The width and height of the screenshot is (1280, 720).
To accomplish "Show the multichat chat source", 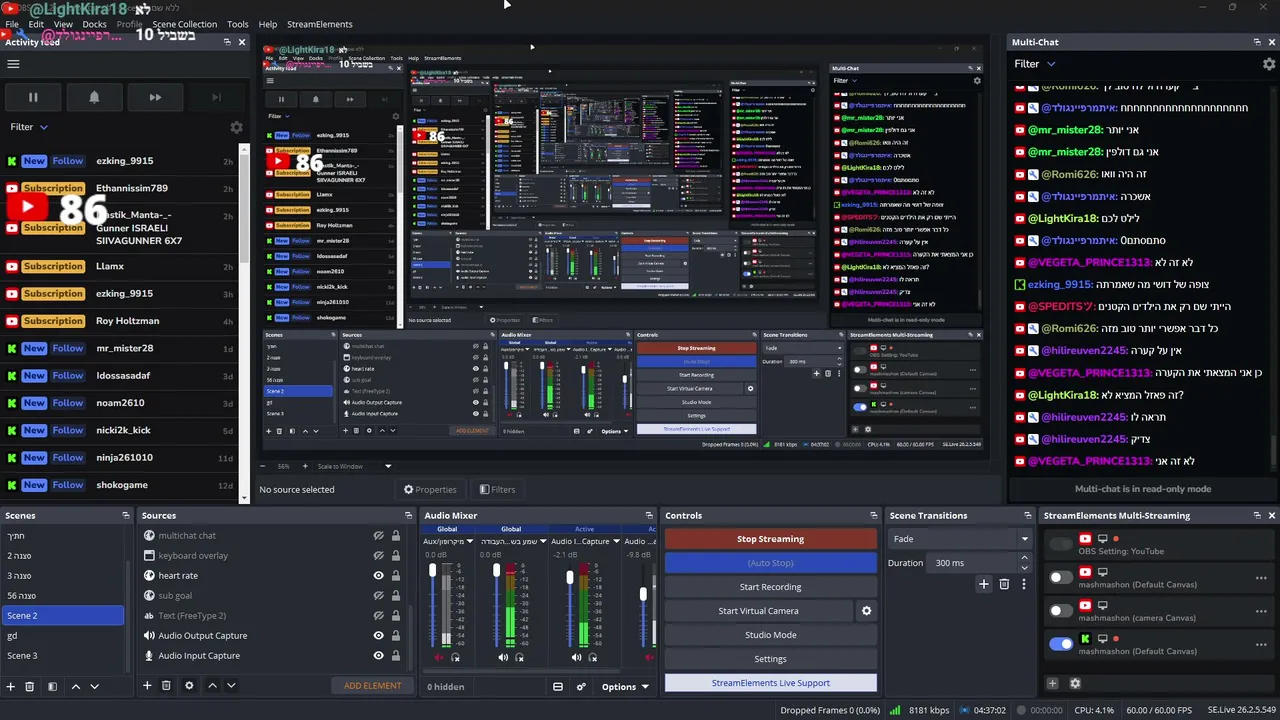I will pos(379,536).
